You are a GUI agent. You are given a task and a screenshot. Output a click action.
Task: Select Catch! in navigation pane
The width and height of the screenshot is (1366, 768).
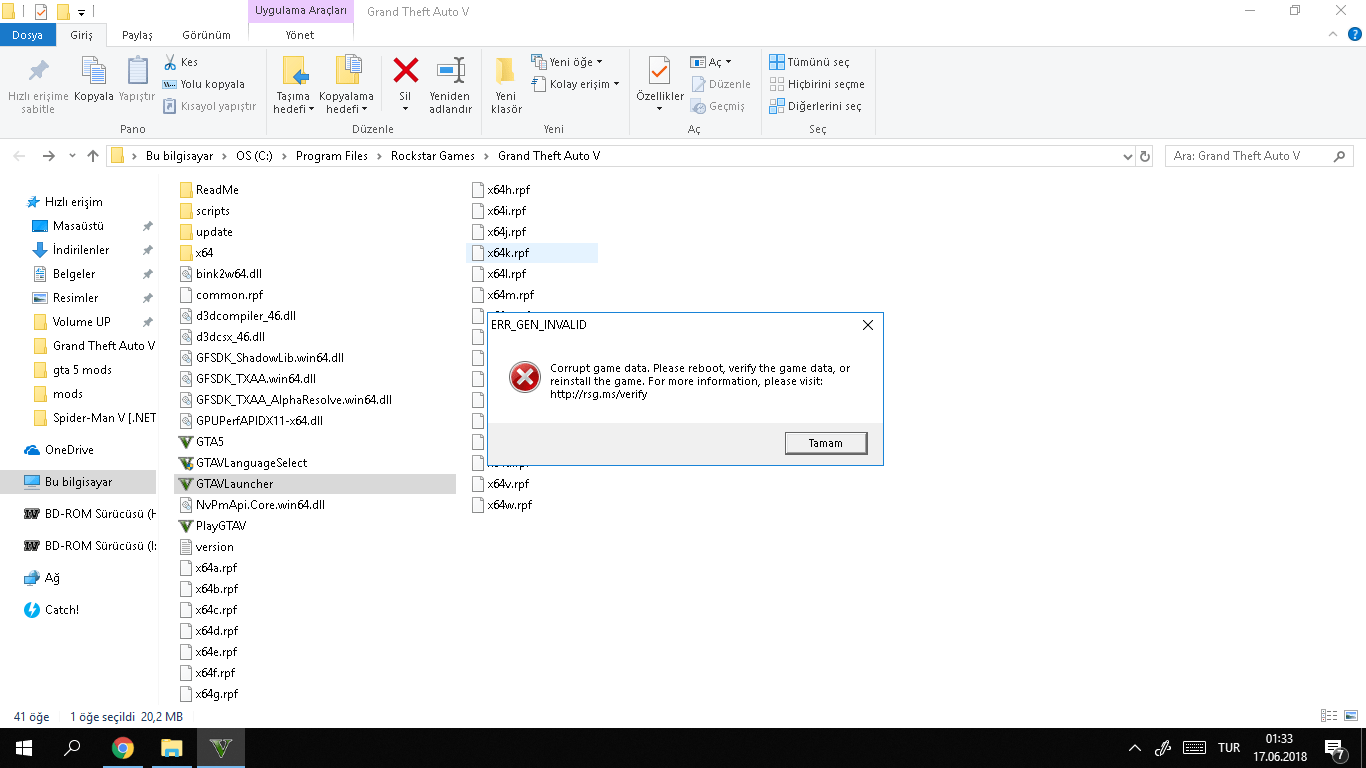click(61, 610)
